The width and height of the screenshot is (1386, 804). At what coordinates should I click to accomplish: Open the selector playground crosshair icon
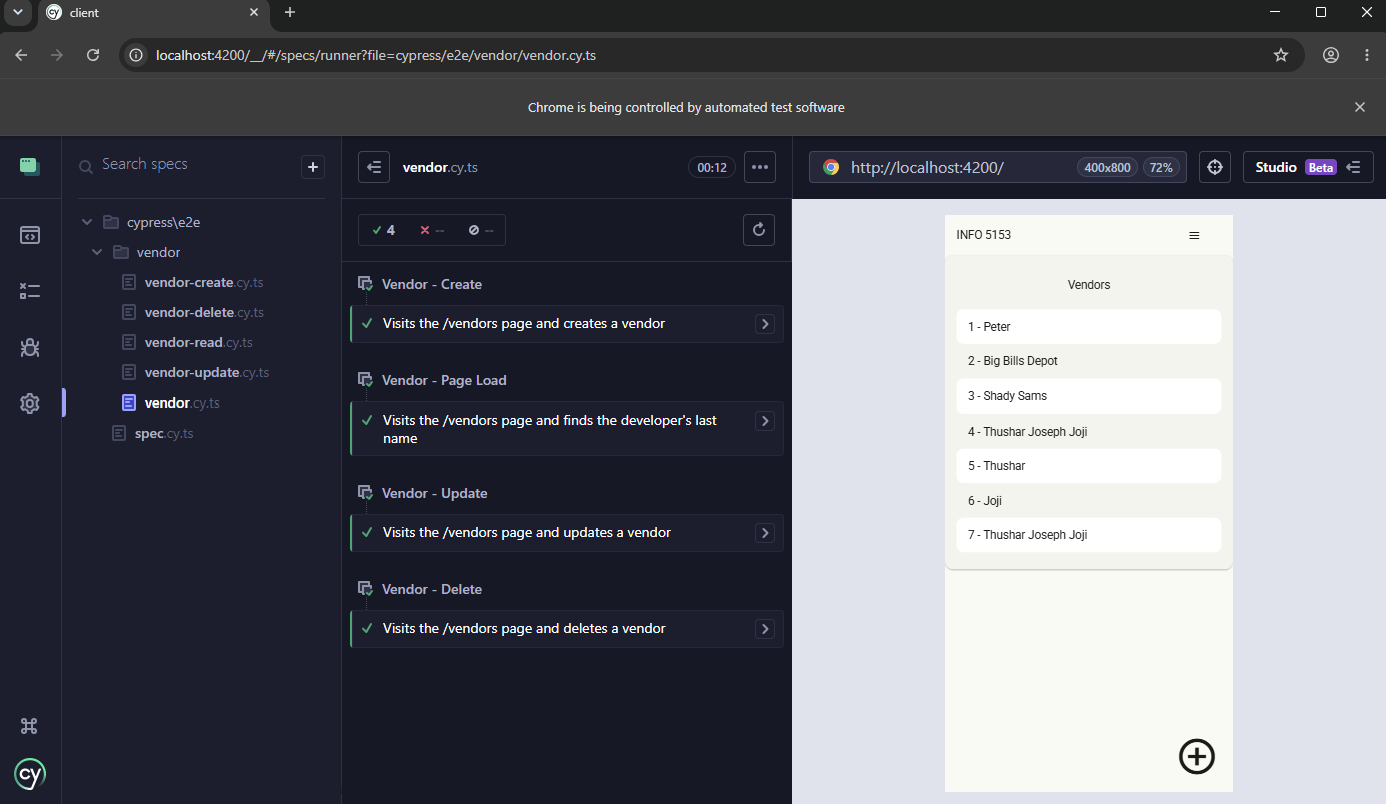tap(1215, 167)
